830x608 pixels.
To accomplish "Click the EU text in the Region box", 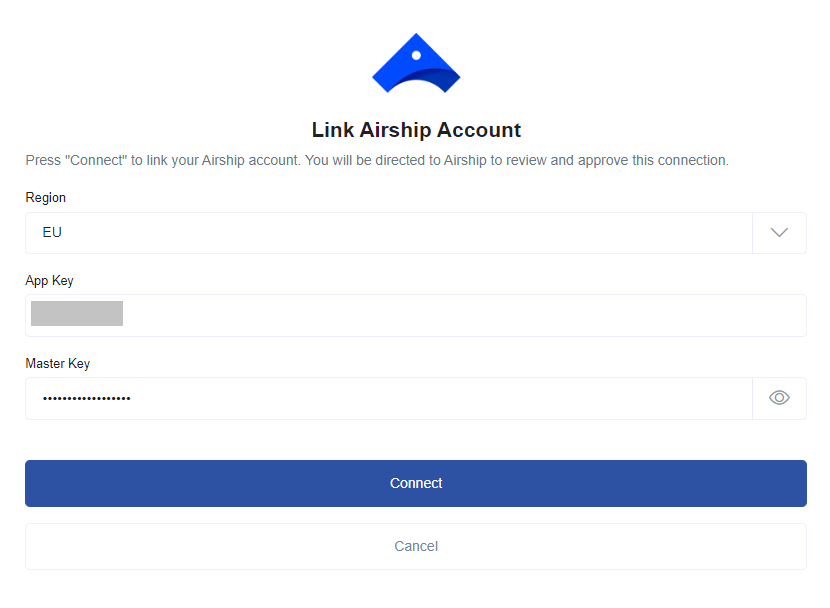I will (50, 232).
